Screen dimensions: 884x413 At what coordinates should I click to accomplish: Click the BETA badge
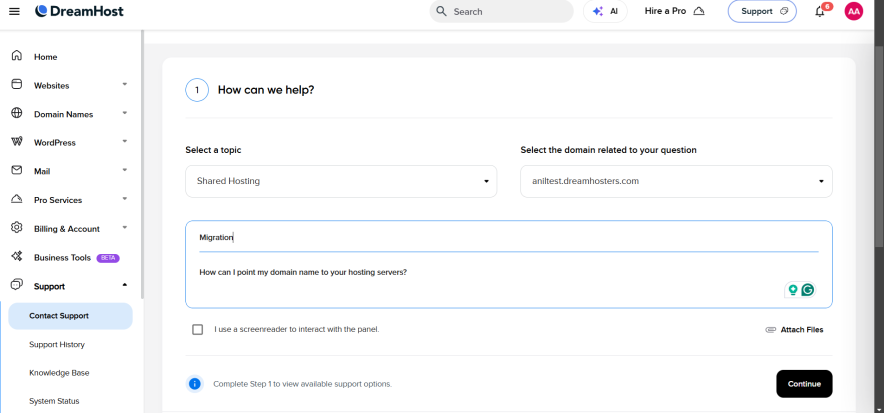[108, 257]
